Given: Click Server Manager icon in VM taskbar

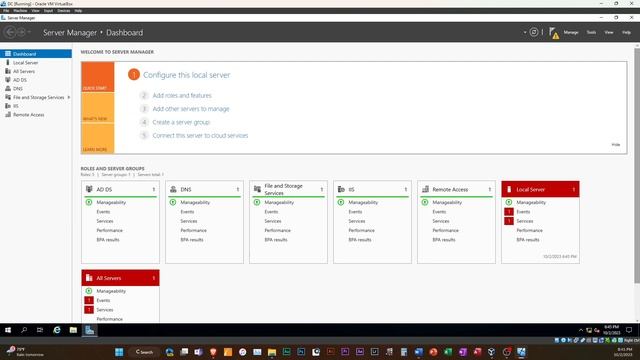Looking at the screenshot, I should [89, 330].
